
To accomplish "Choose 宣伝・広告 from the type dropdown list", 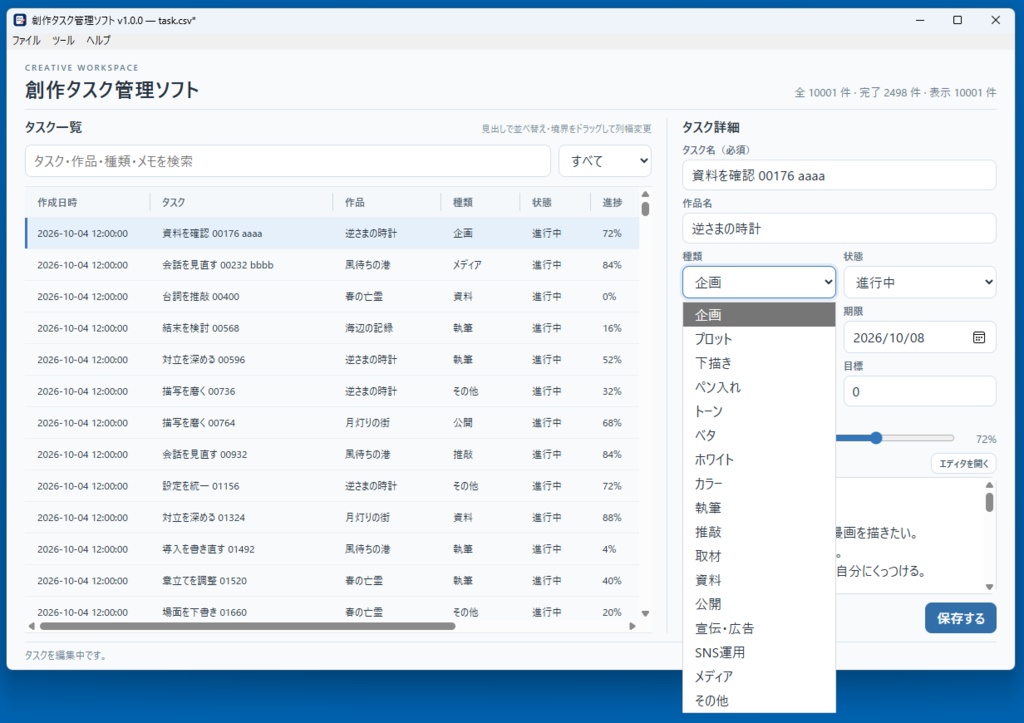I will point(759,628).
